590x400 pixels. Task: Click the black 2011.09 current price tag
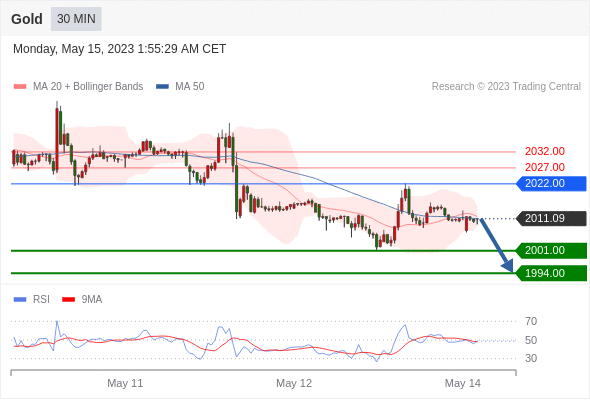(551, 219)
